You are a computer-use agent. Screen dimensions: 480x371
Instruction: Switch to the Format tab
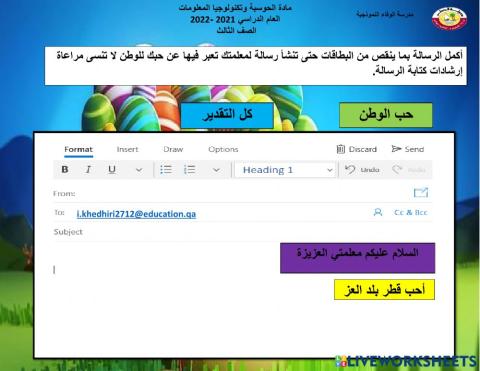click(78, 149)
